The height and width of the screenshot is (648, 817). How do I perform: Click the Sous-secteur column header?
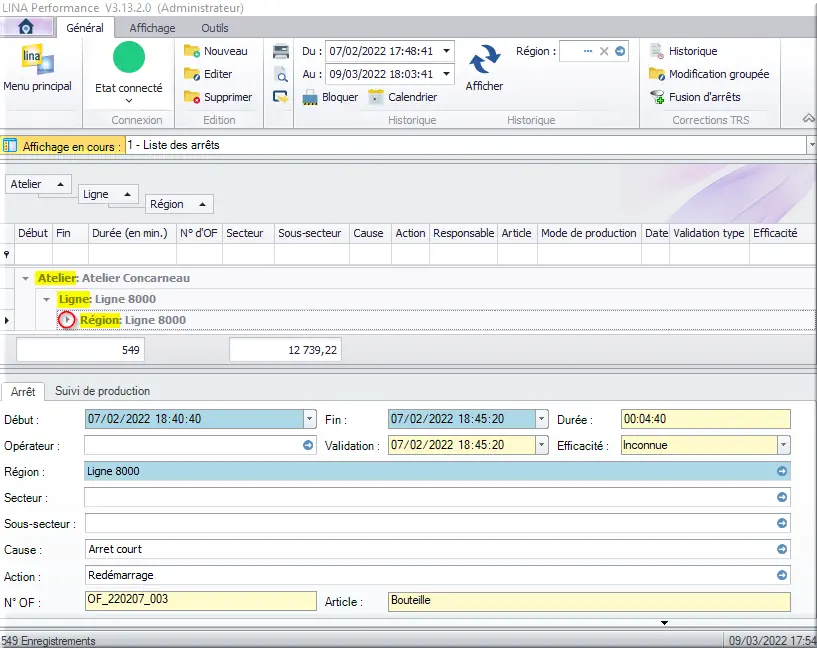pos(310,233)
